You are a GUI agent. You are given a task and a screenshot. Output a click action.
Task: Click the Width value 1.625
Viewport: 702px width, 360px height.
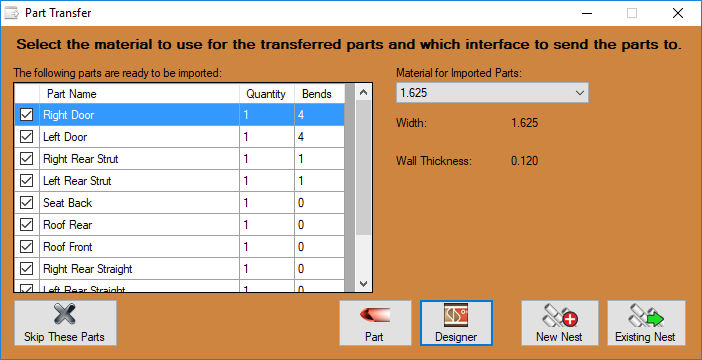[525, 123]
